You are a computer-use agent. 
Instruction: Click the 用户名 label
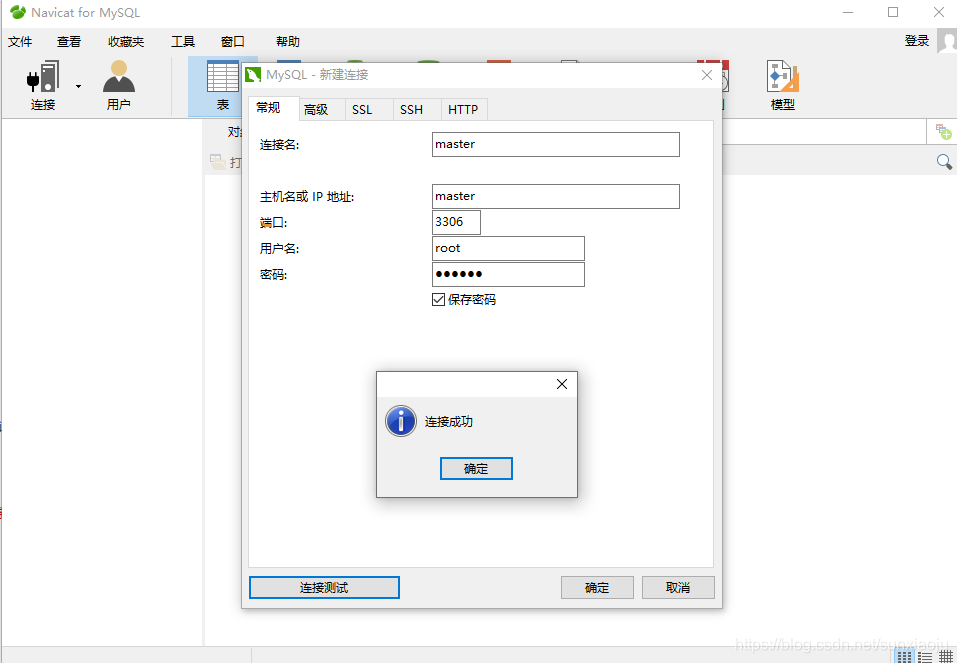click(280, 248)
